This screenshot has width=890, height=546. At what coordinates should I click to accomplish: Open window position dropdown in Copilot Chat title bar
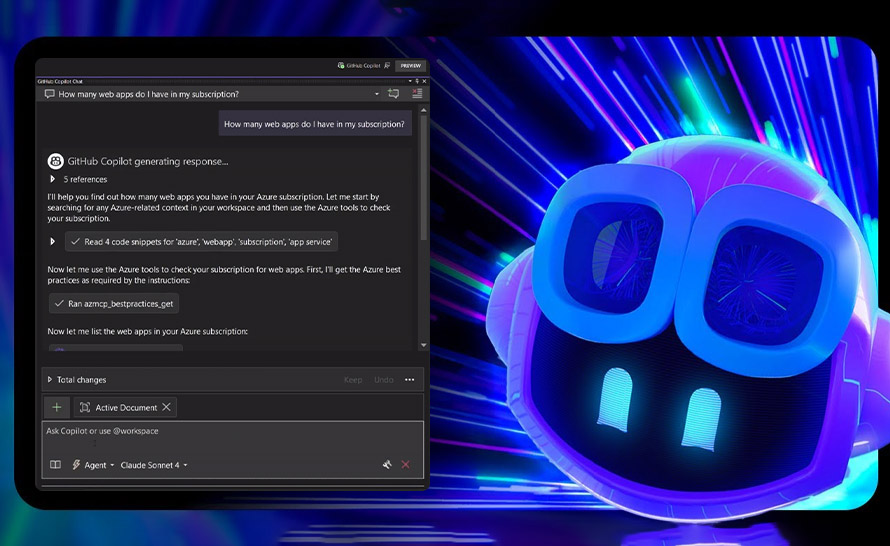410,81
